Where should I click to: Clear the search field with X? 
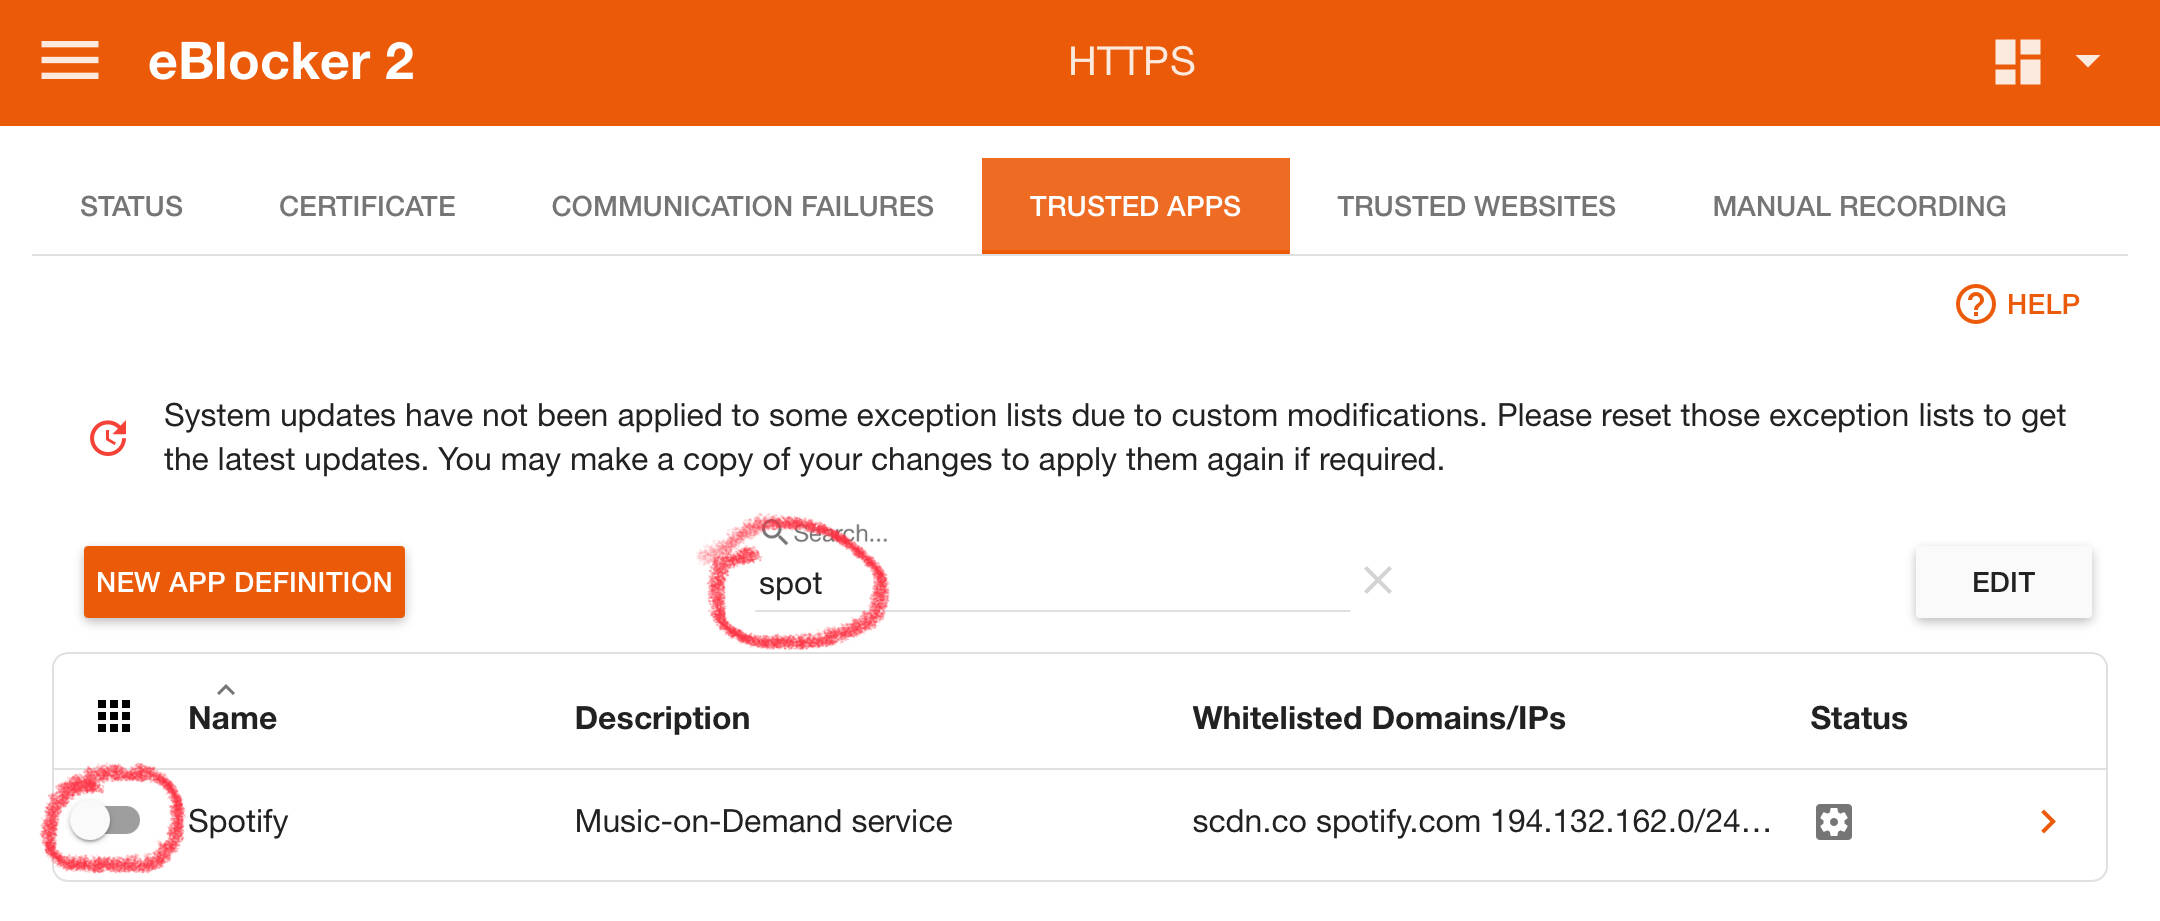pyautogui.click(x=1378, y=580)
